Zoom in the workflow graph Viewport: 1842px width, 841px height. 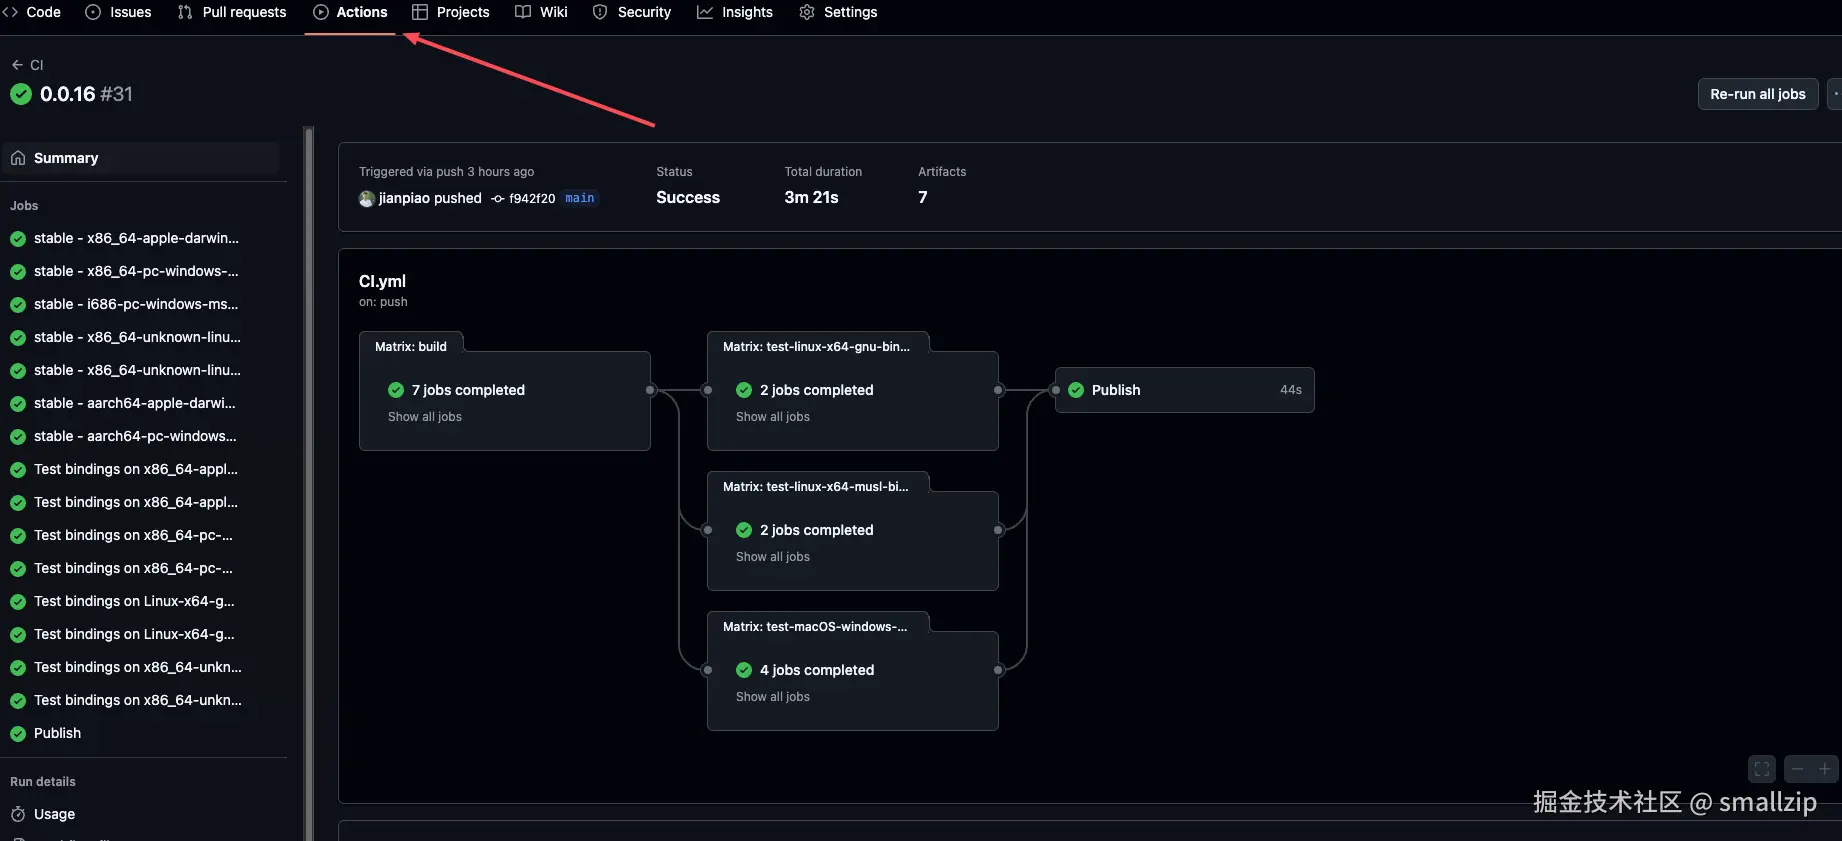pos(1825,769)
